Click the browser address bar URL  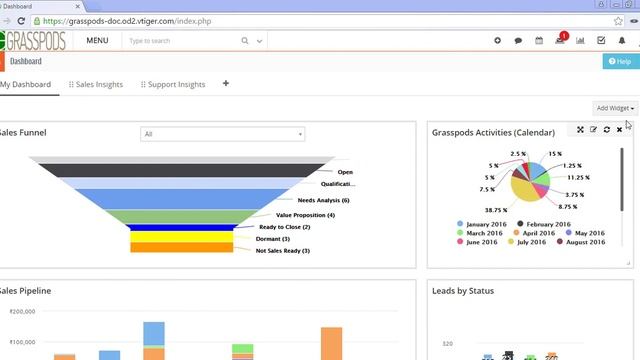[x=127, y=21]
